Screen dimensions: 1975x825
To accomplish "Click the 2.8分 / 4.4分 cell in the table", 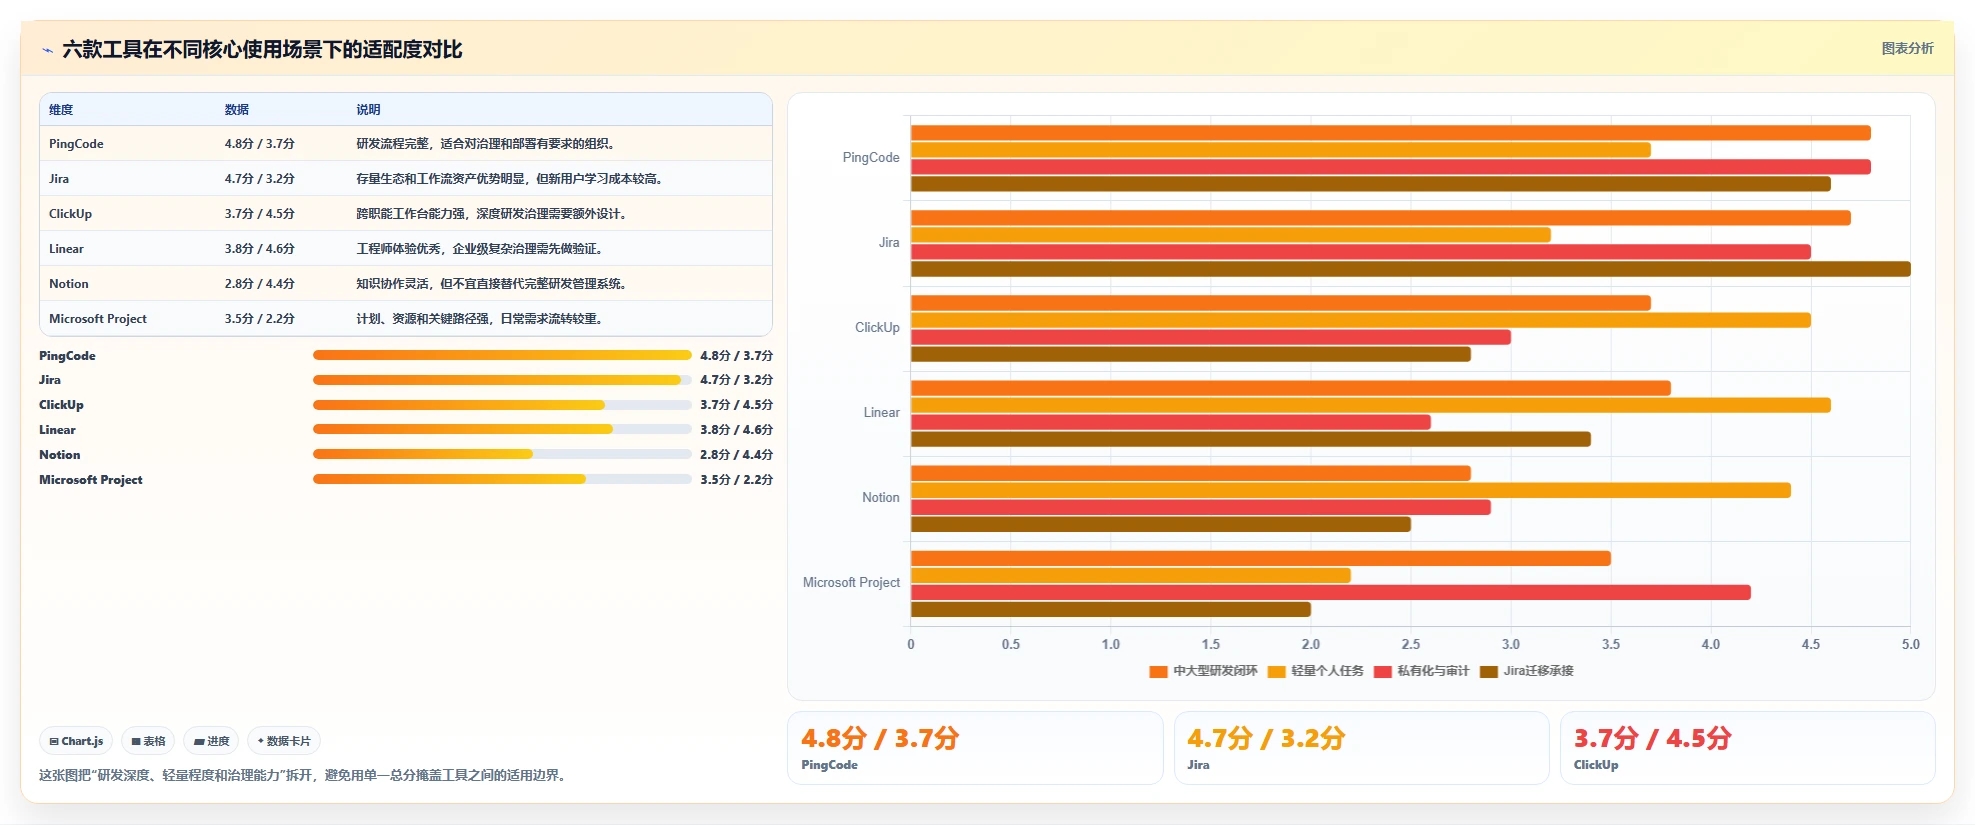I will click(x=260, y=284).
